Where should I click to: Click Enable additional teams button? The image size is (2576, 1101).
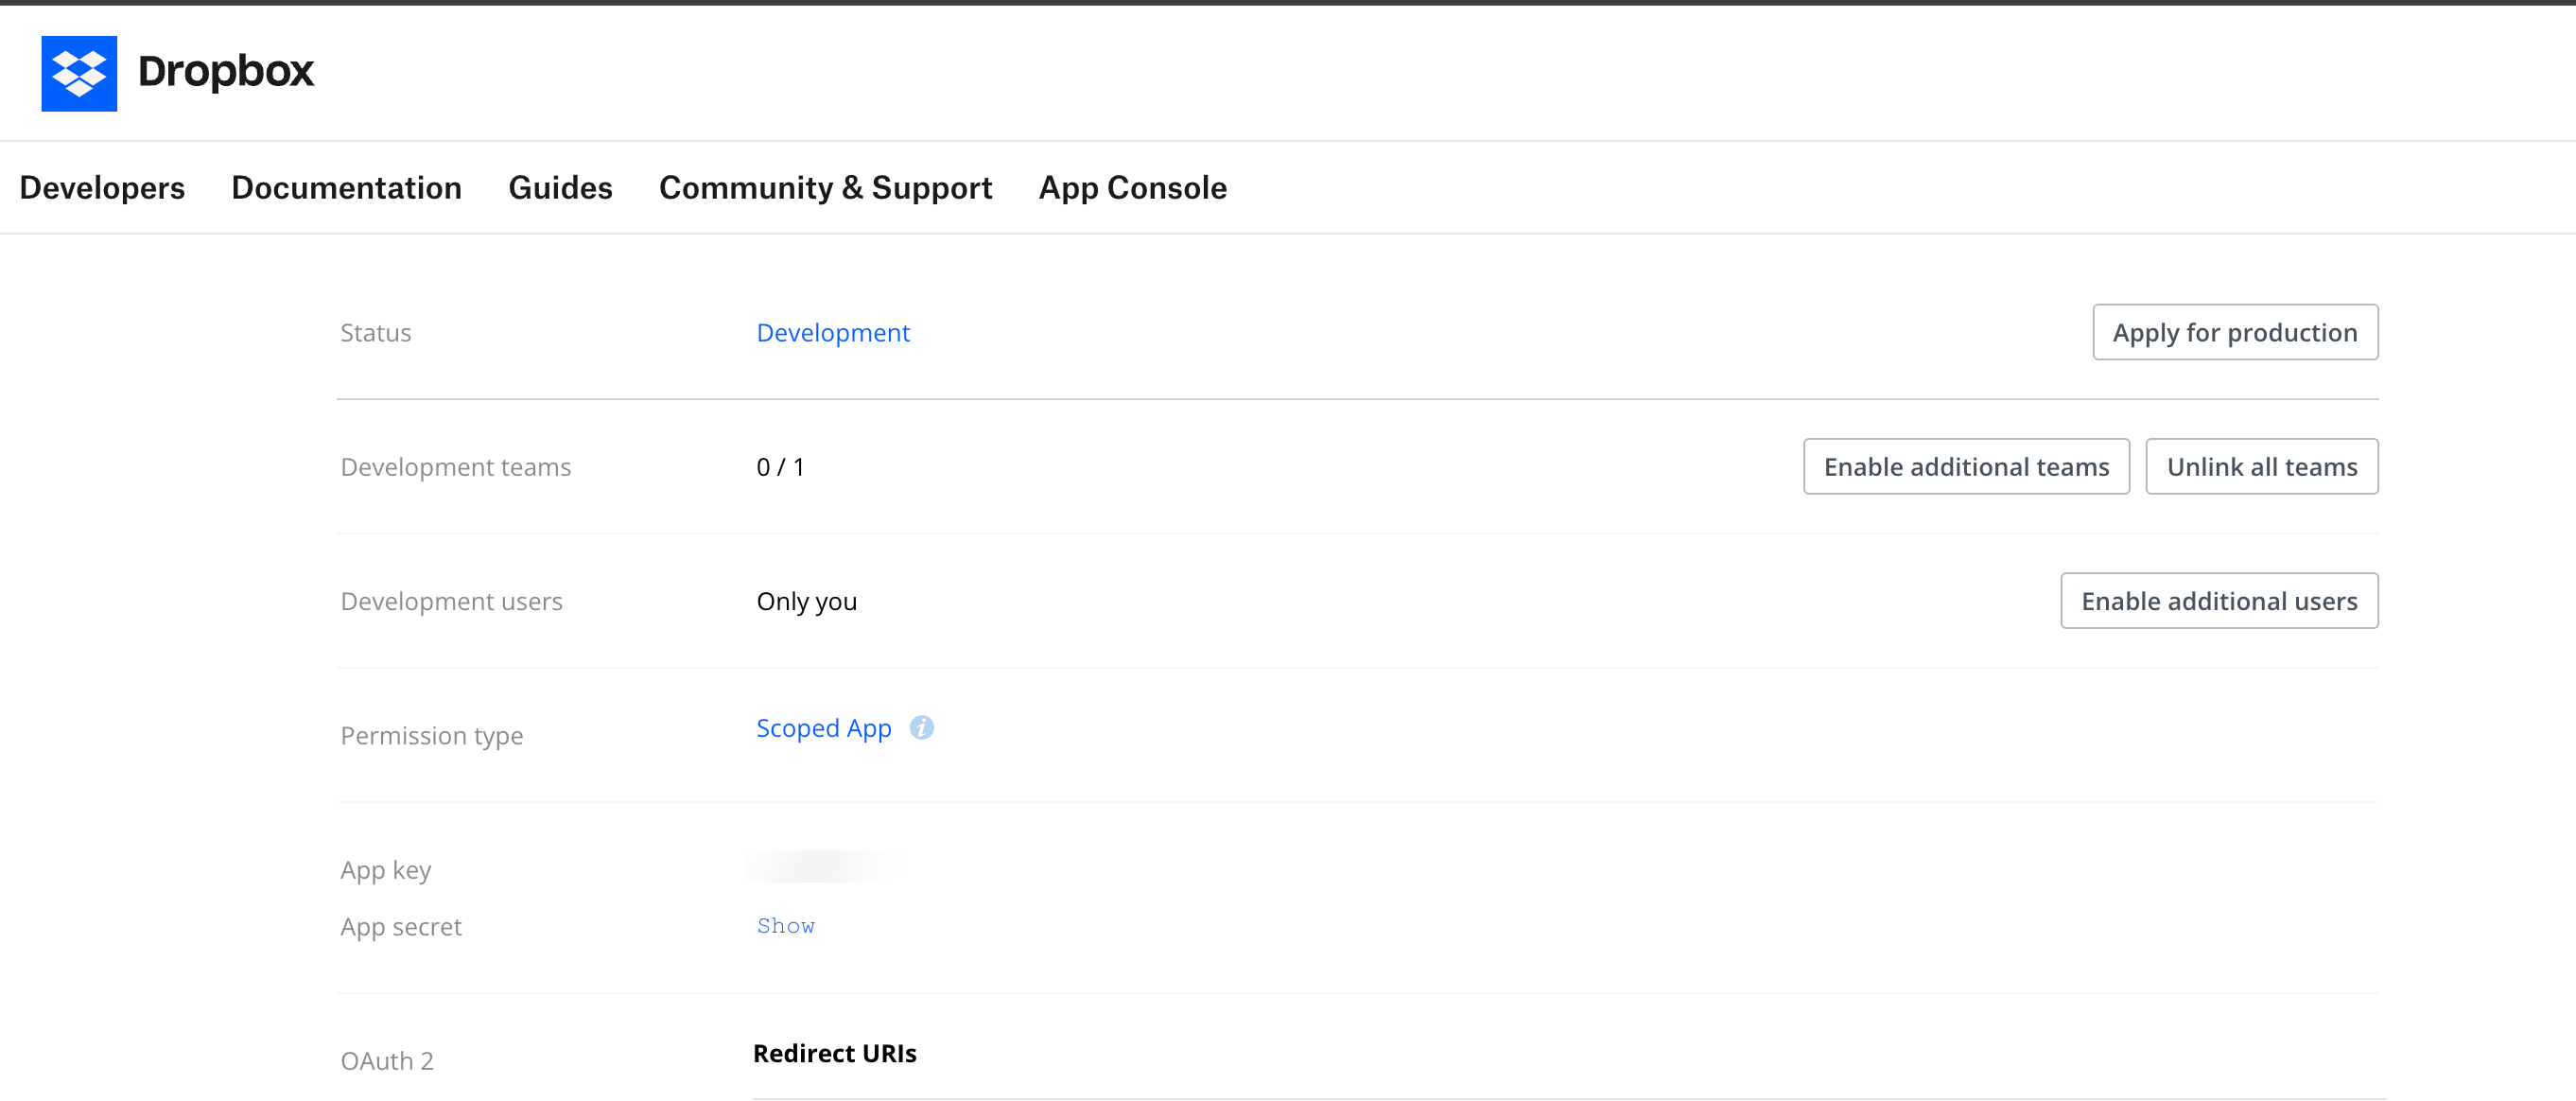(x=1965, y=466)
